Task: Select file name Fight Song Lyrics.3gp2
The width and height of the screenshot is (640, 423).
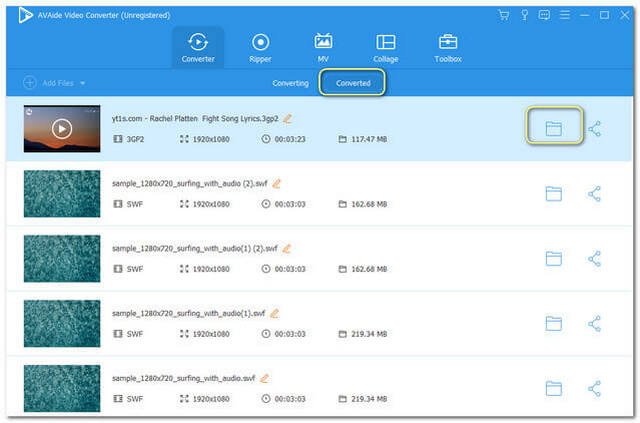Action: [x=195, y=118]
